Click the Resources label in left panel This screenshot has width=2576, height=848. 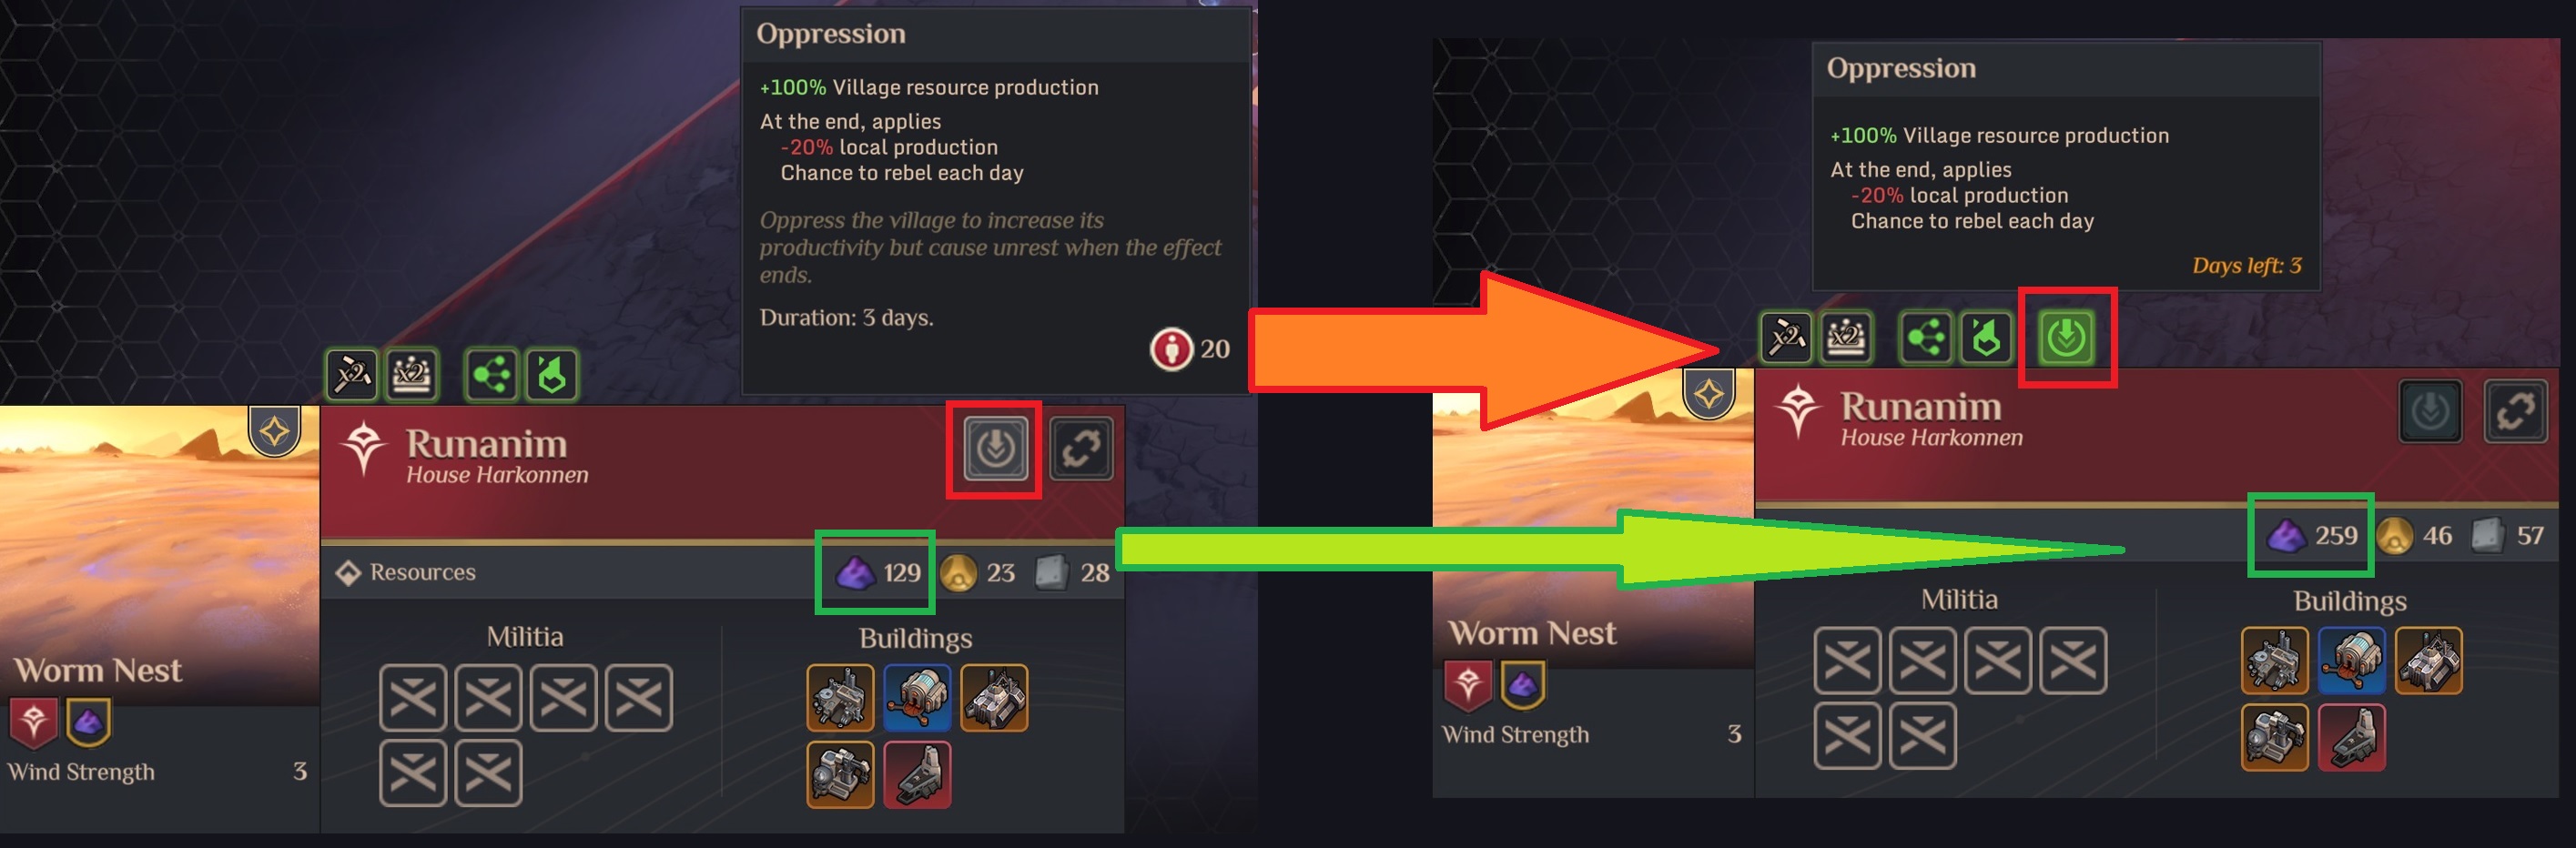click(x=422, y=572)
